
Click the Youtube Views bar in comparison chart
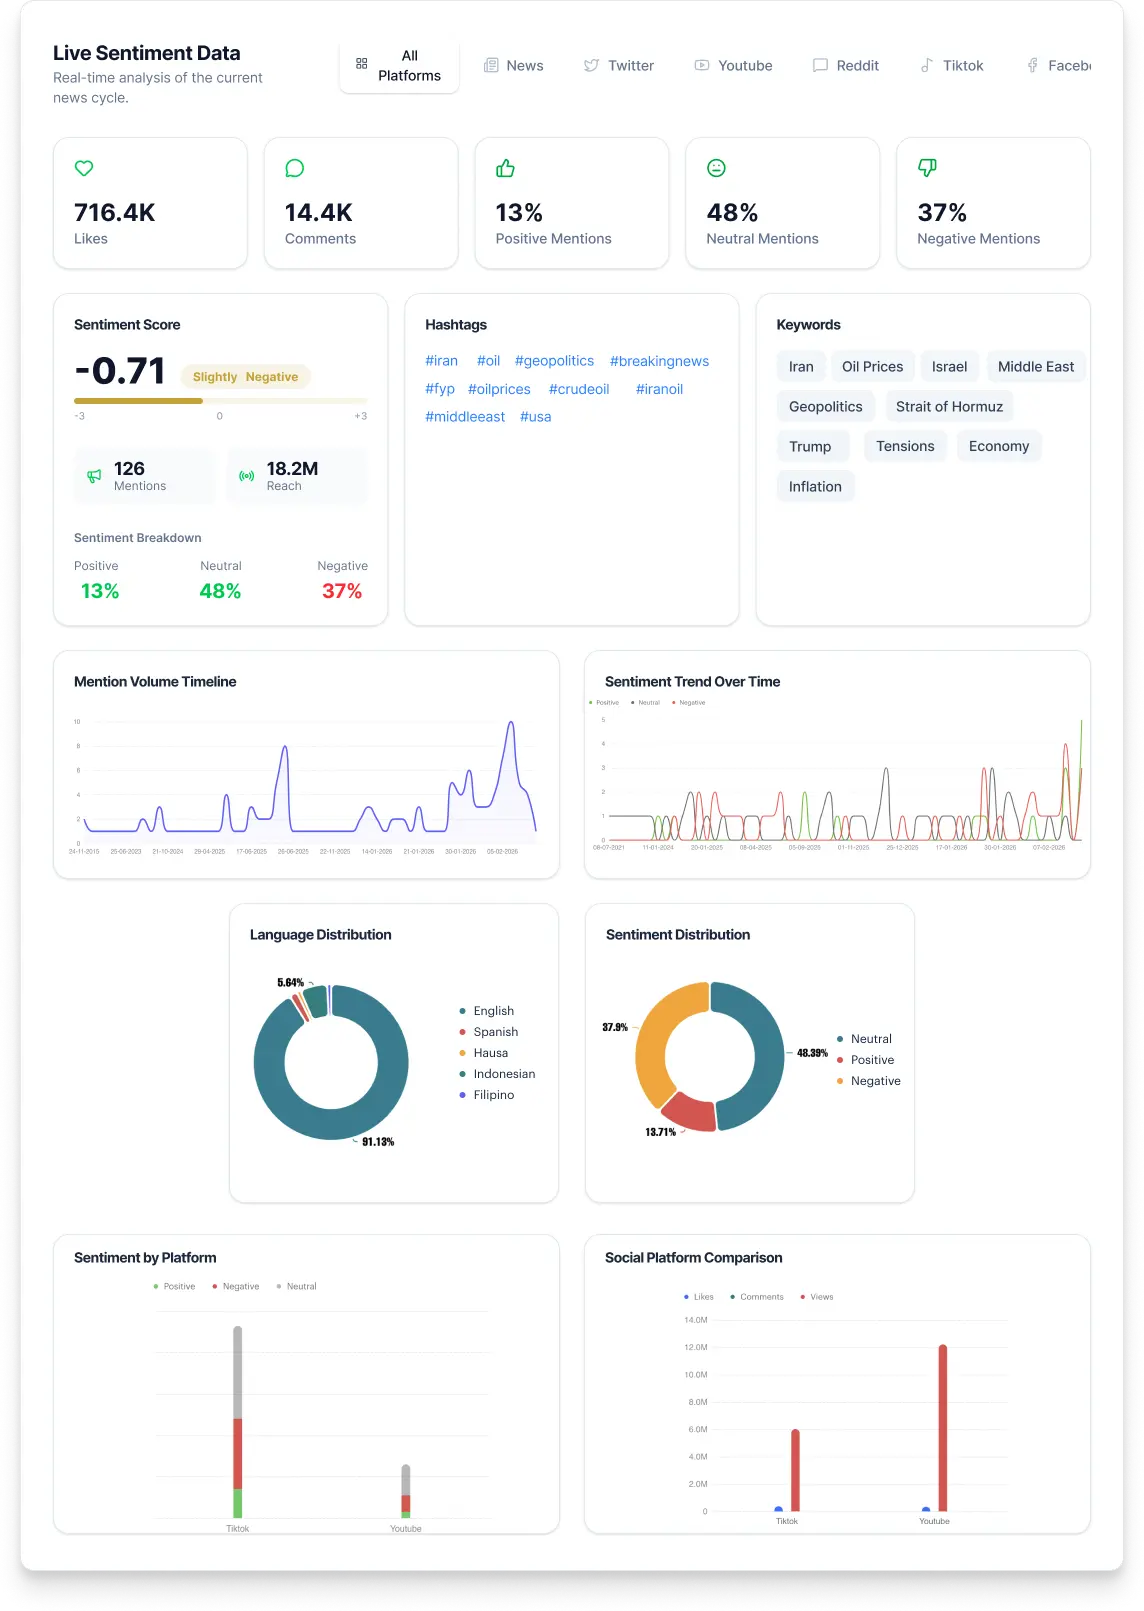pyautogui.click(x=942, y=1428)
